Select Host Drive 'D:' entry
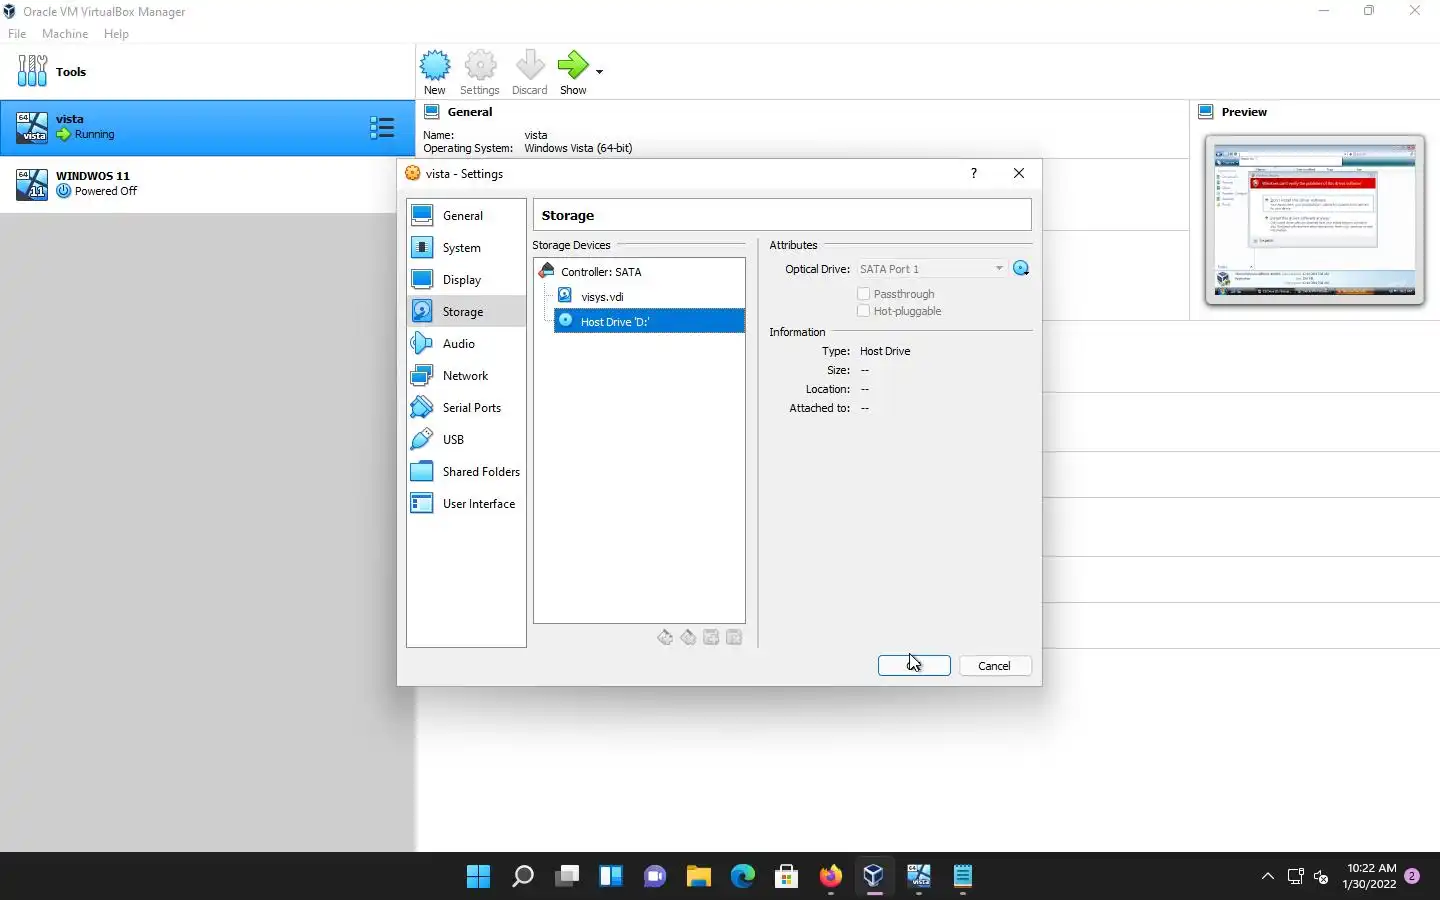Viewport: 1440px width, 900px height. tap(650, 321)
